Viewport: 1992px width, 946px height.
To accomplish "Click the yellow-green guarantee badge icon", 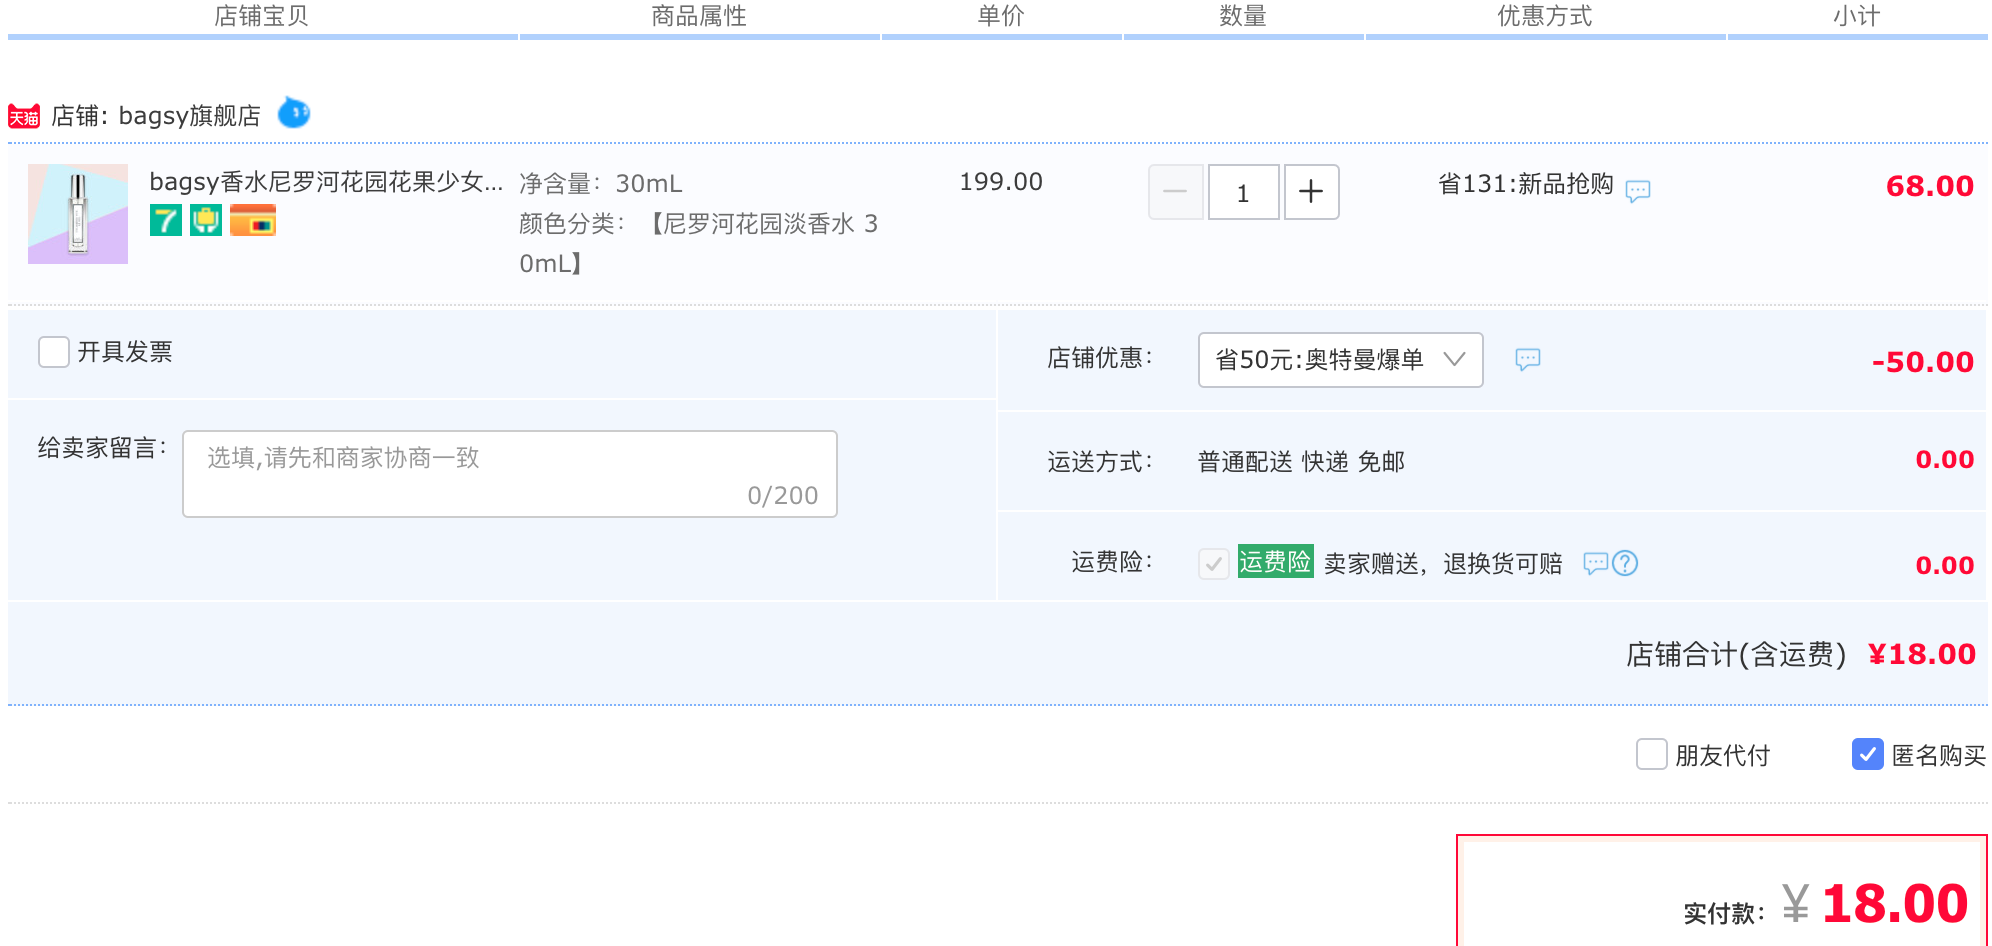I will (206, 220).
